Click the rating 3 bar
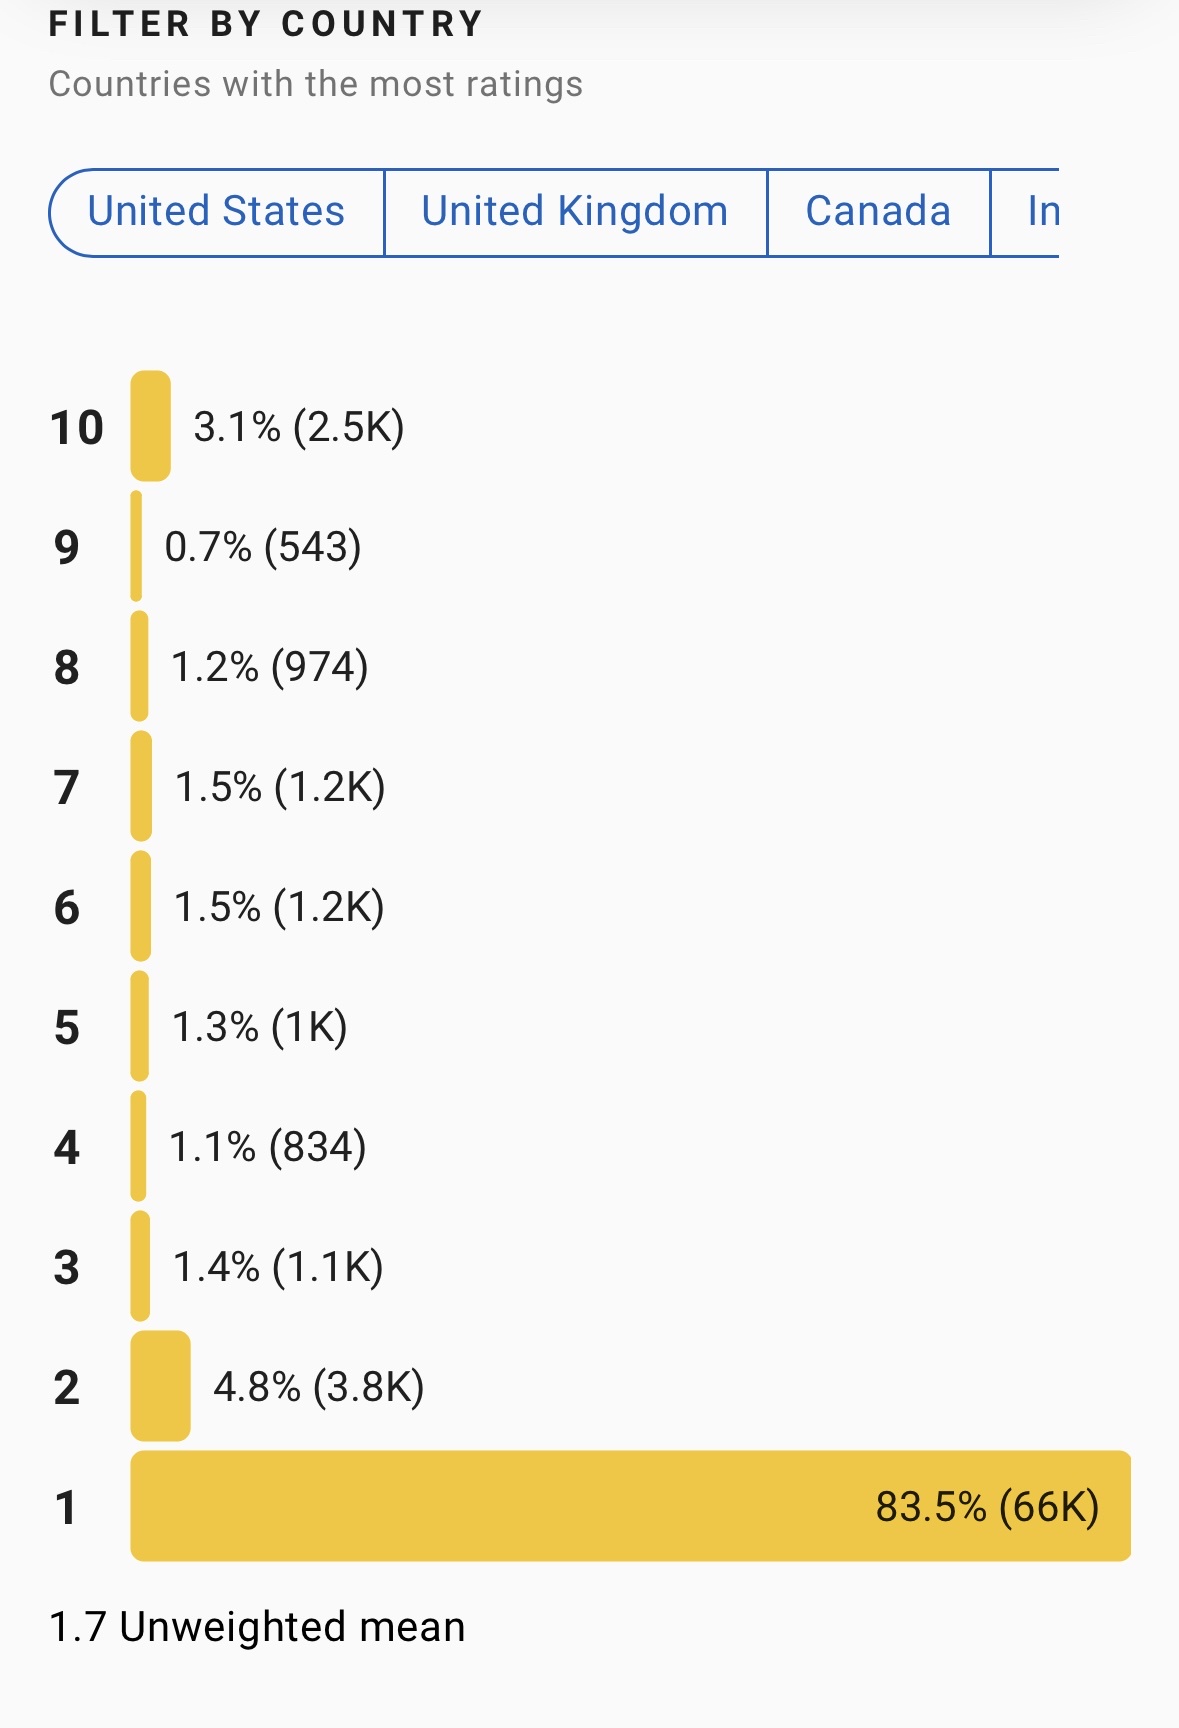The image size is (1179, 1728). [140, 1266]
